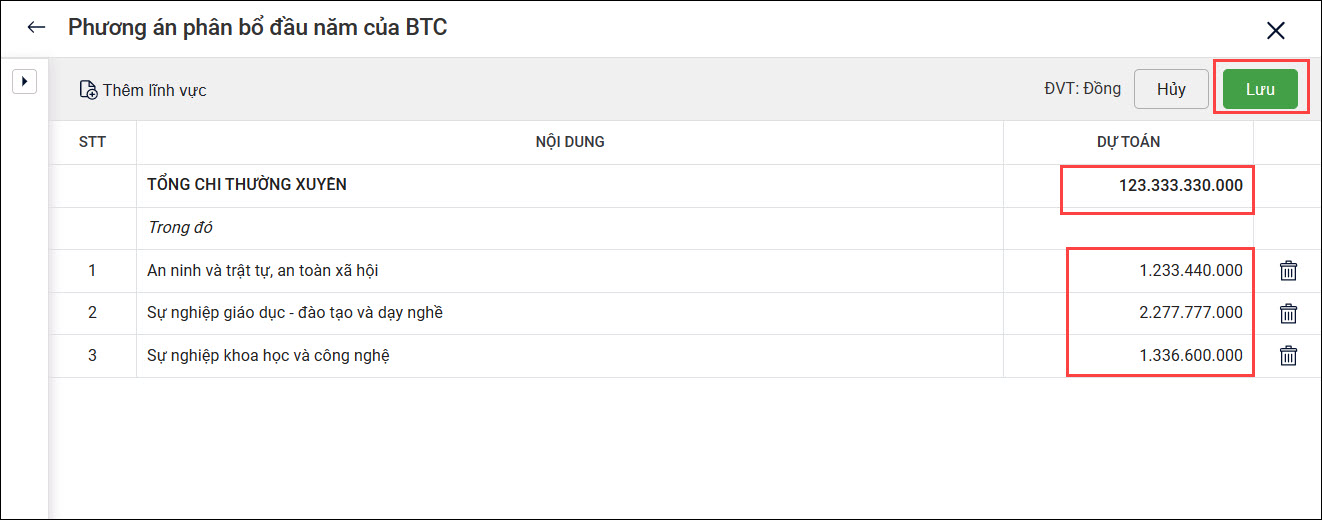1322x520 pixels.
Task: Click the DỰ TOÁN column header
Action: tap(1128, 142)
